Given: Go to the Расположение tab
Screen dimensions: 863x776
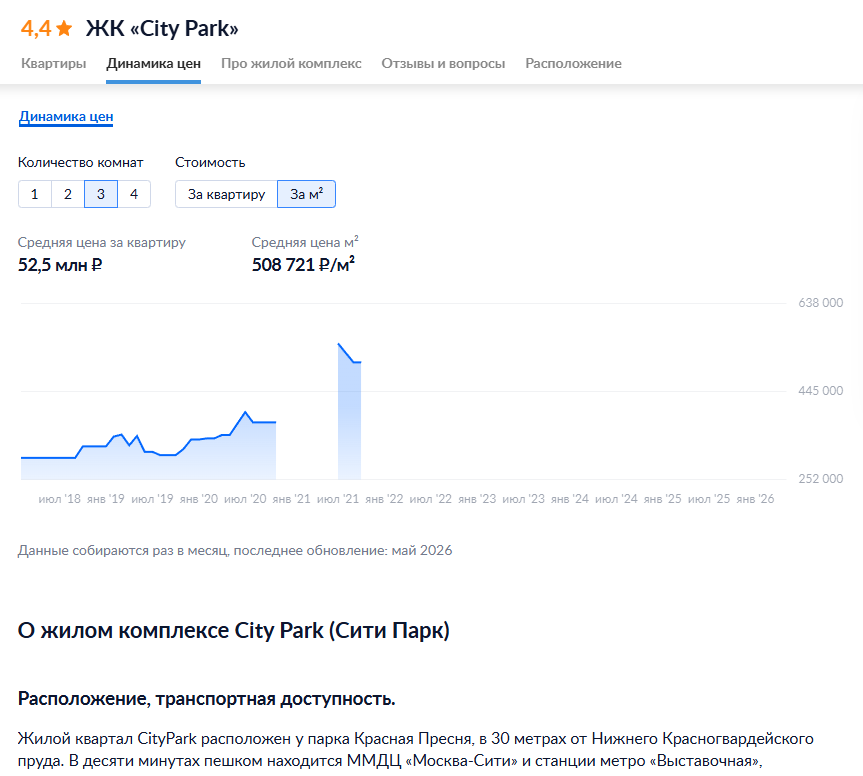Looking at the screenshot, I should (x=573, y=63).
